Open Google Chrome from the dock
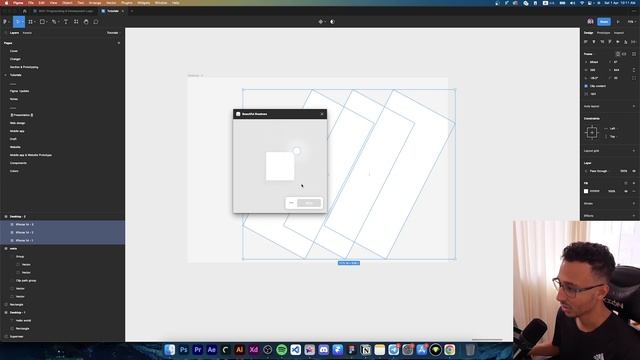The image size is (640, 360). [450, 350]
